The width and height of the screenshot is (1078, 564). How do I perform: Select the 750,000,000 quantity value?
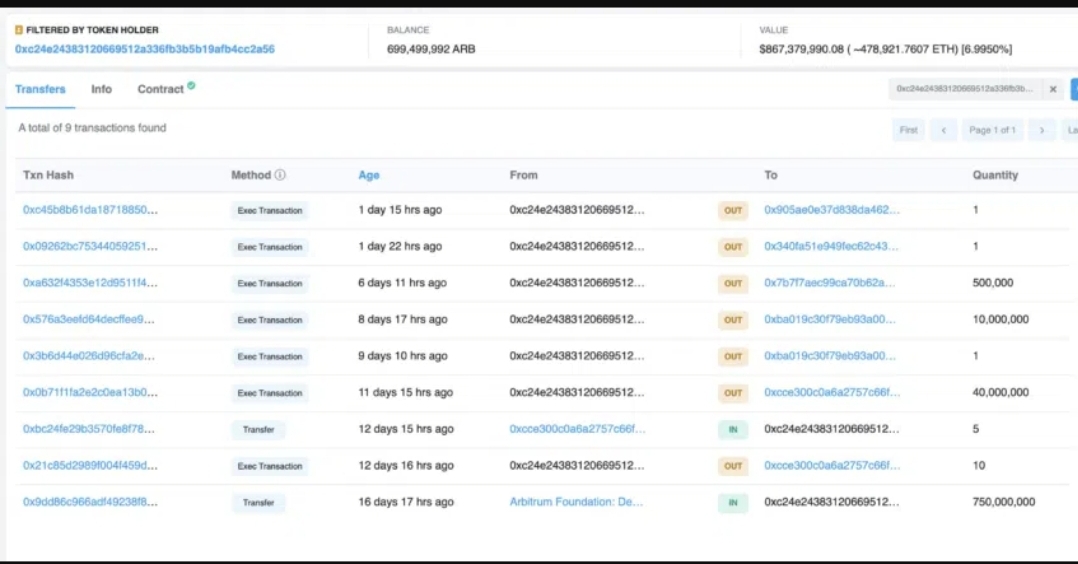point(1004,501)
